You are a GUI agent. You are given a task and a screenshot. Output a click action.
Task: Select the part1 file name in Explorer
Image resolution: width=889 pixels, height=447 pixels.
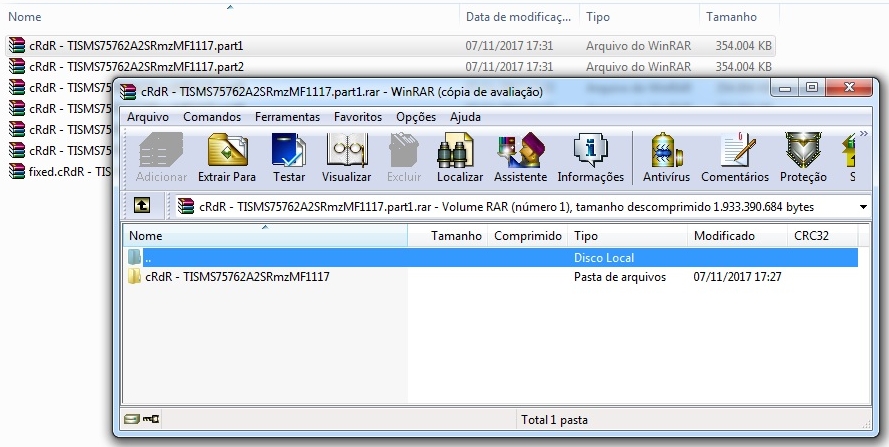pyautogui.click(x=137, y=46)
